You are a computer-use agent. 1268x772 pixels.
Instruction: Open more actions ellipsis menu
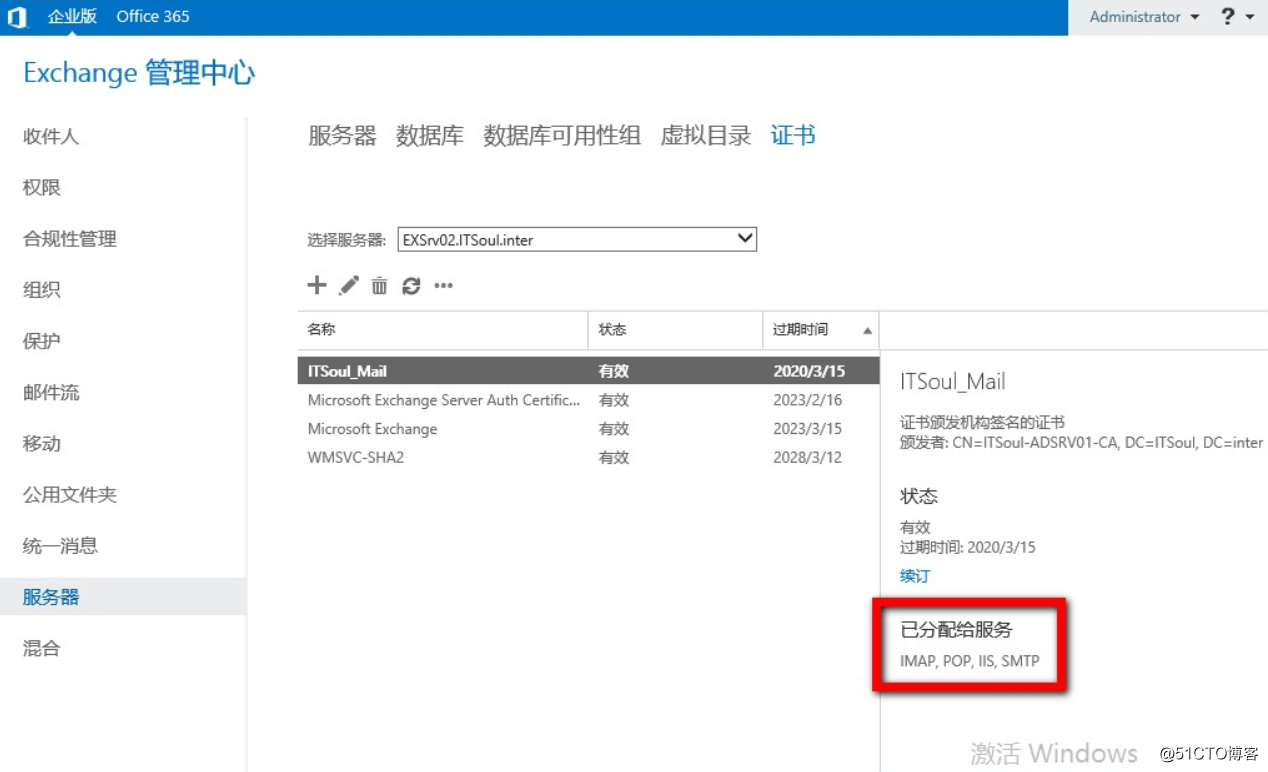[x=444, y=286]
